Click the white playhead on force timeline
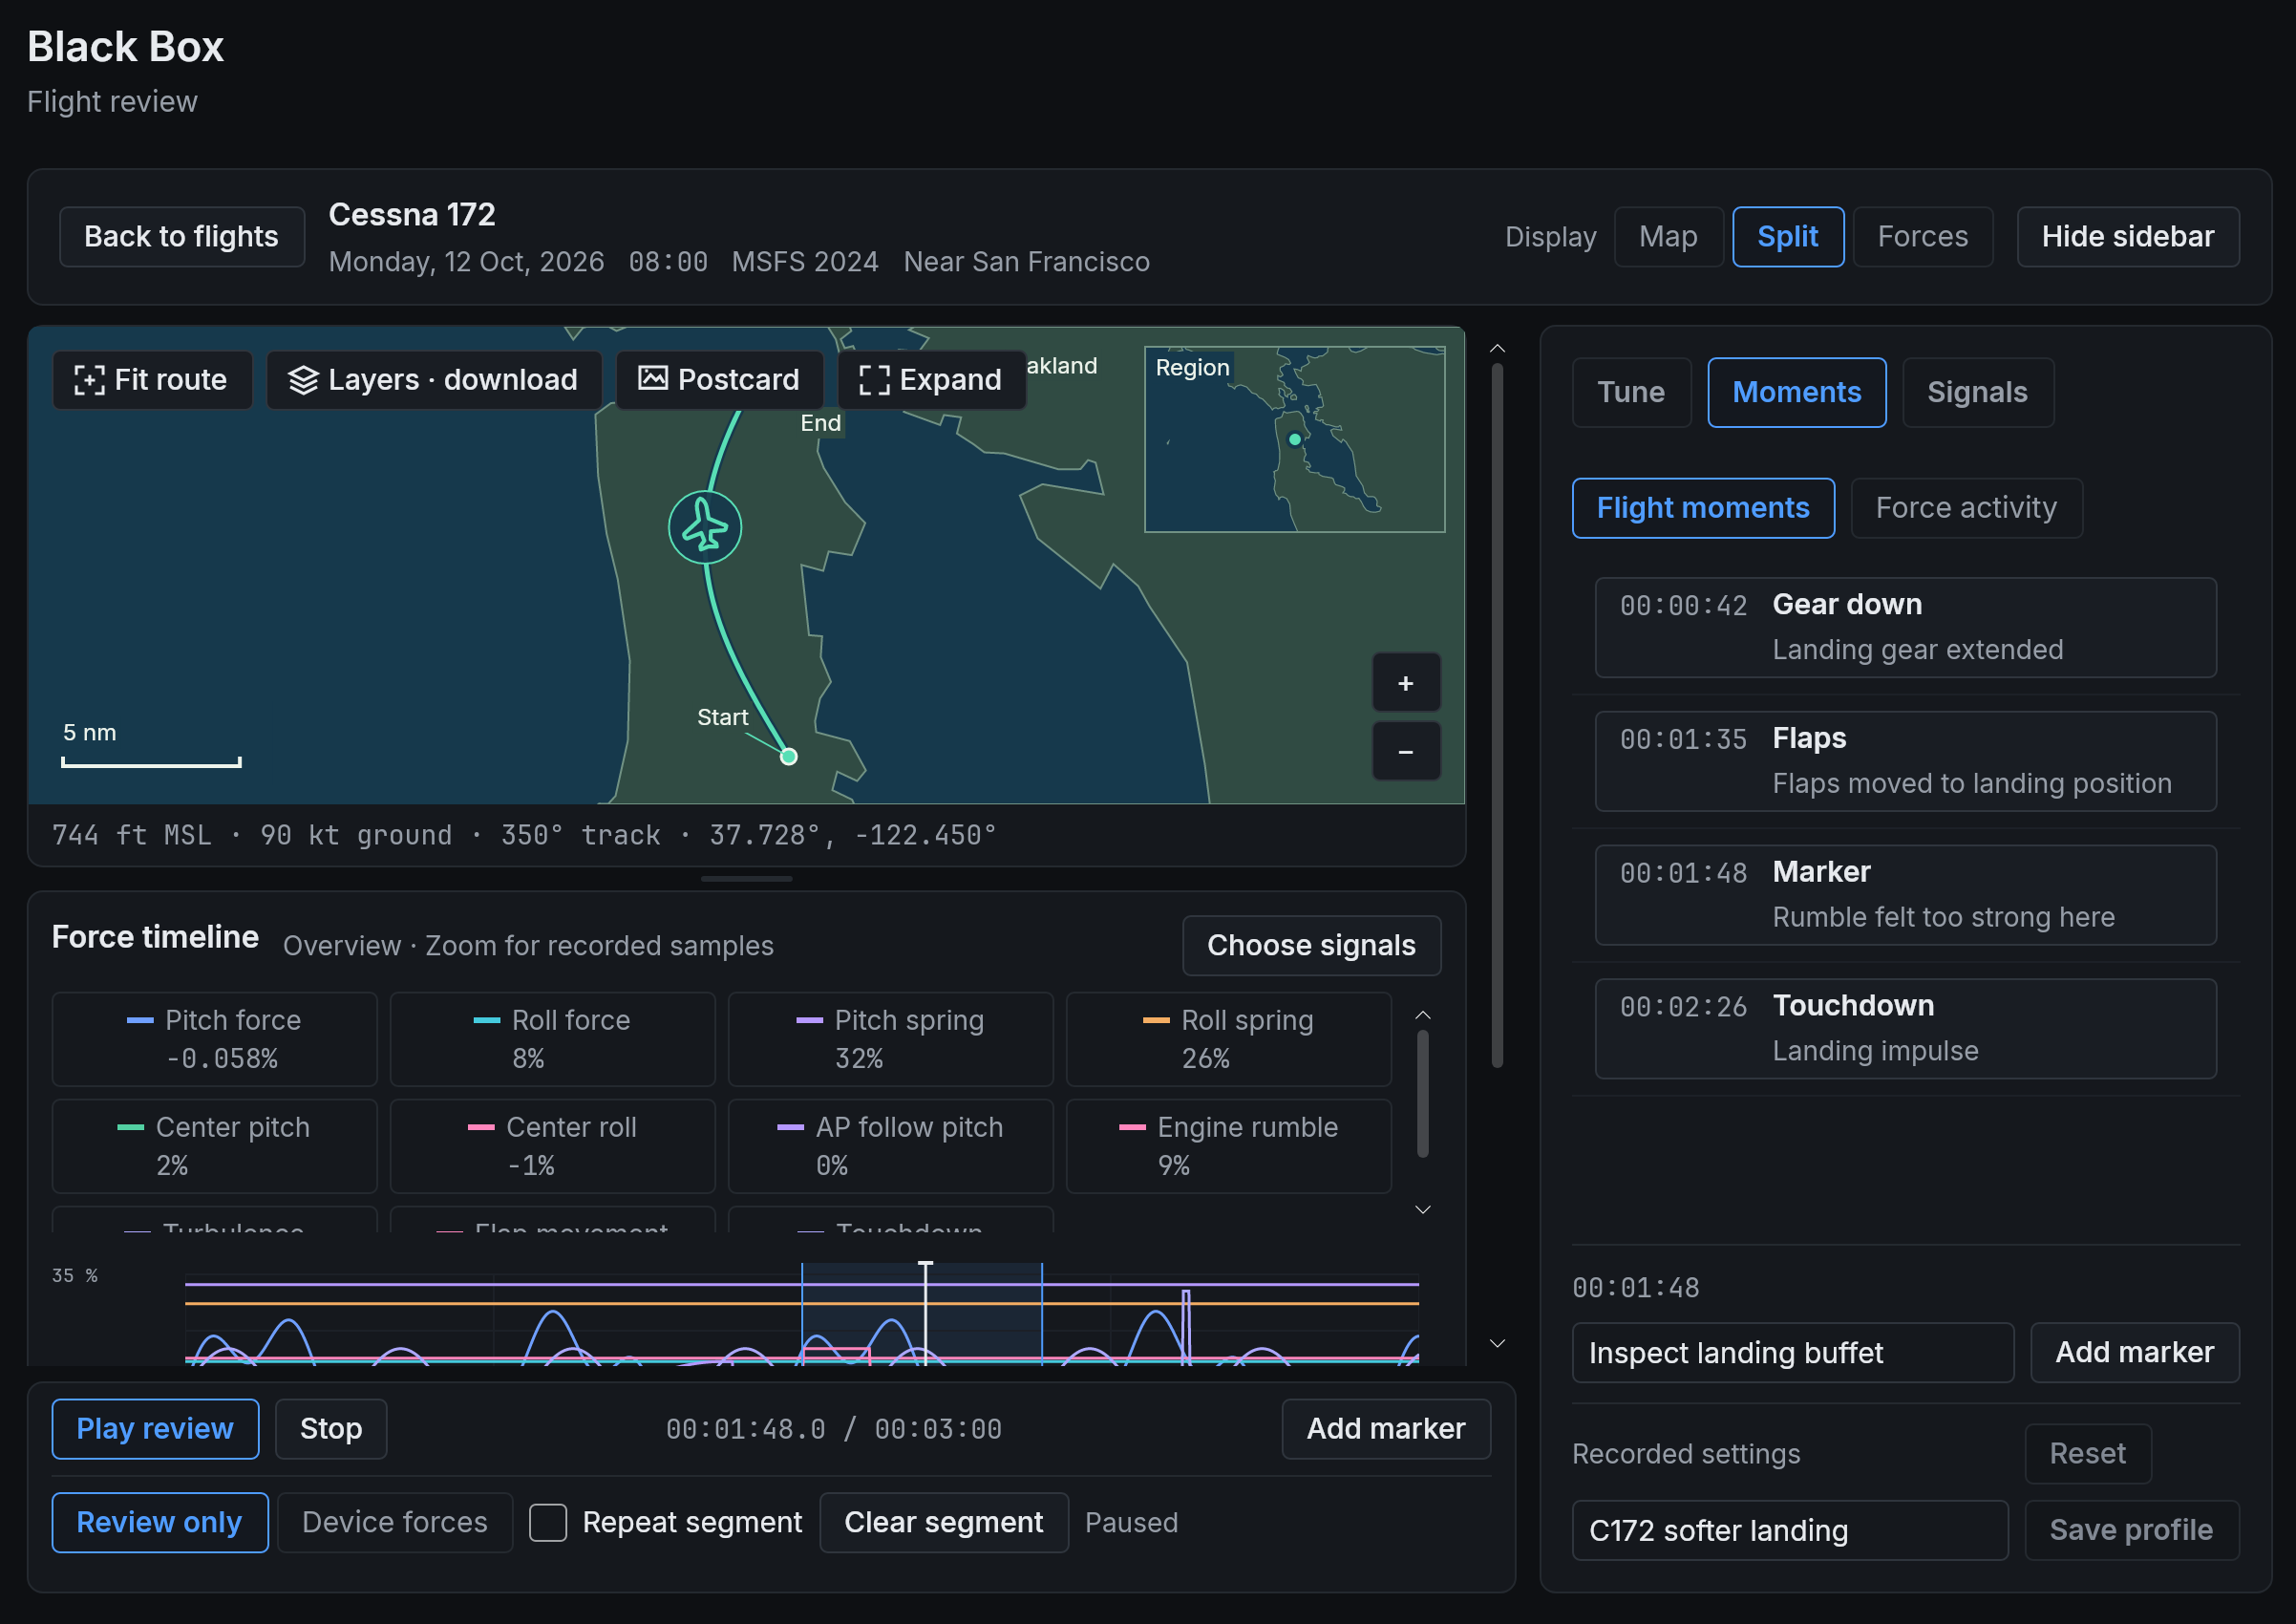This screenshot has width=2296, height=1624. 925,1313
